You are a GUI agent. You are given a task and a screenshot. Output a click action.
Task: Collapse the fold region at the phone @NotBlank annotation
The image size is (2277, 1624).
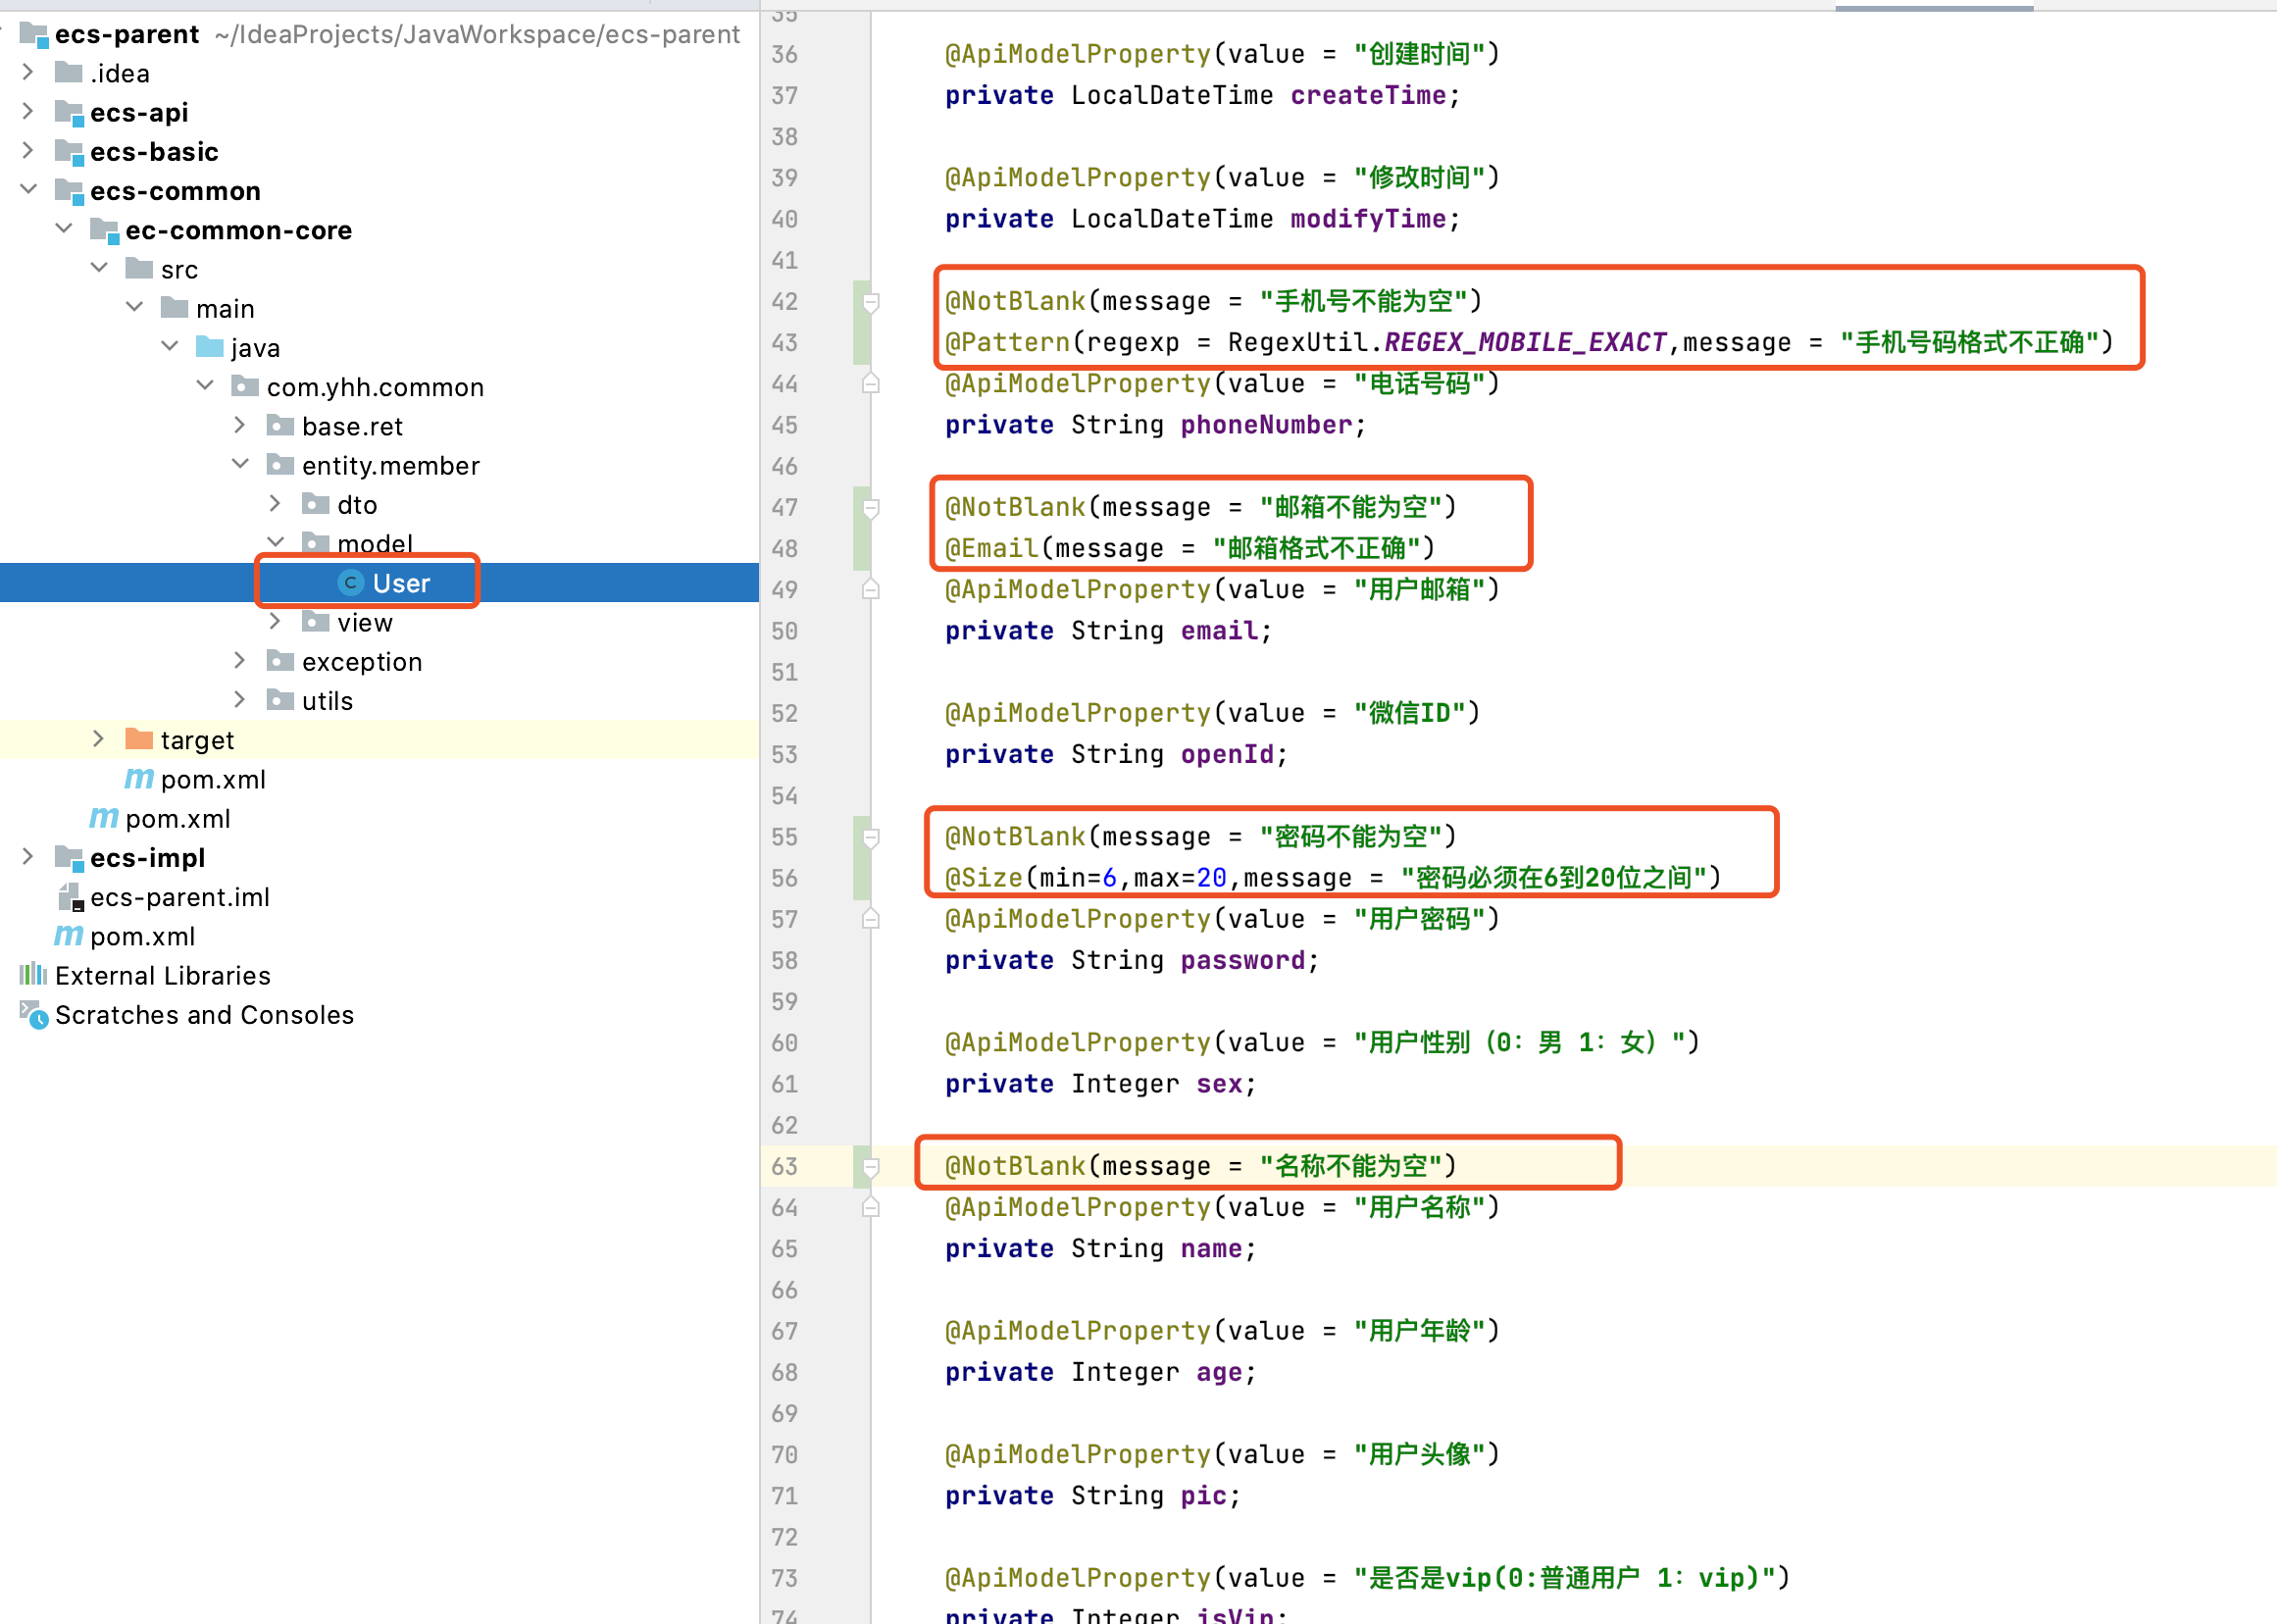[x=872, y=300]
